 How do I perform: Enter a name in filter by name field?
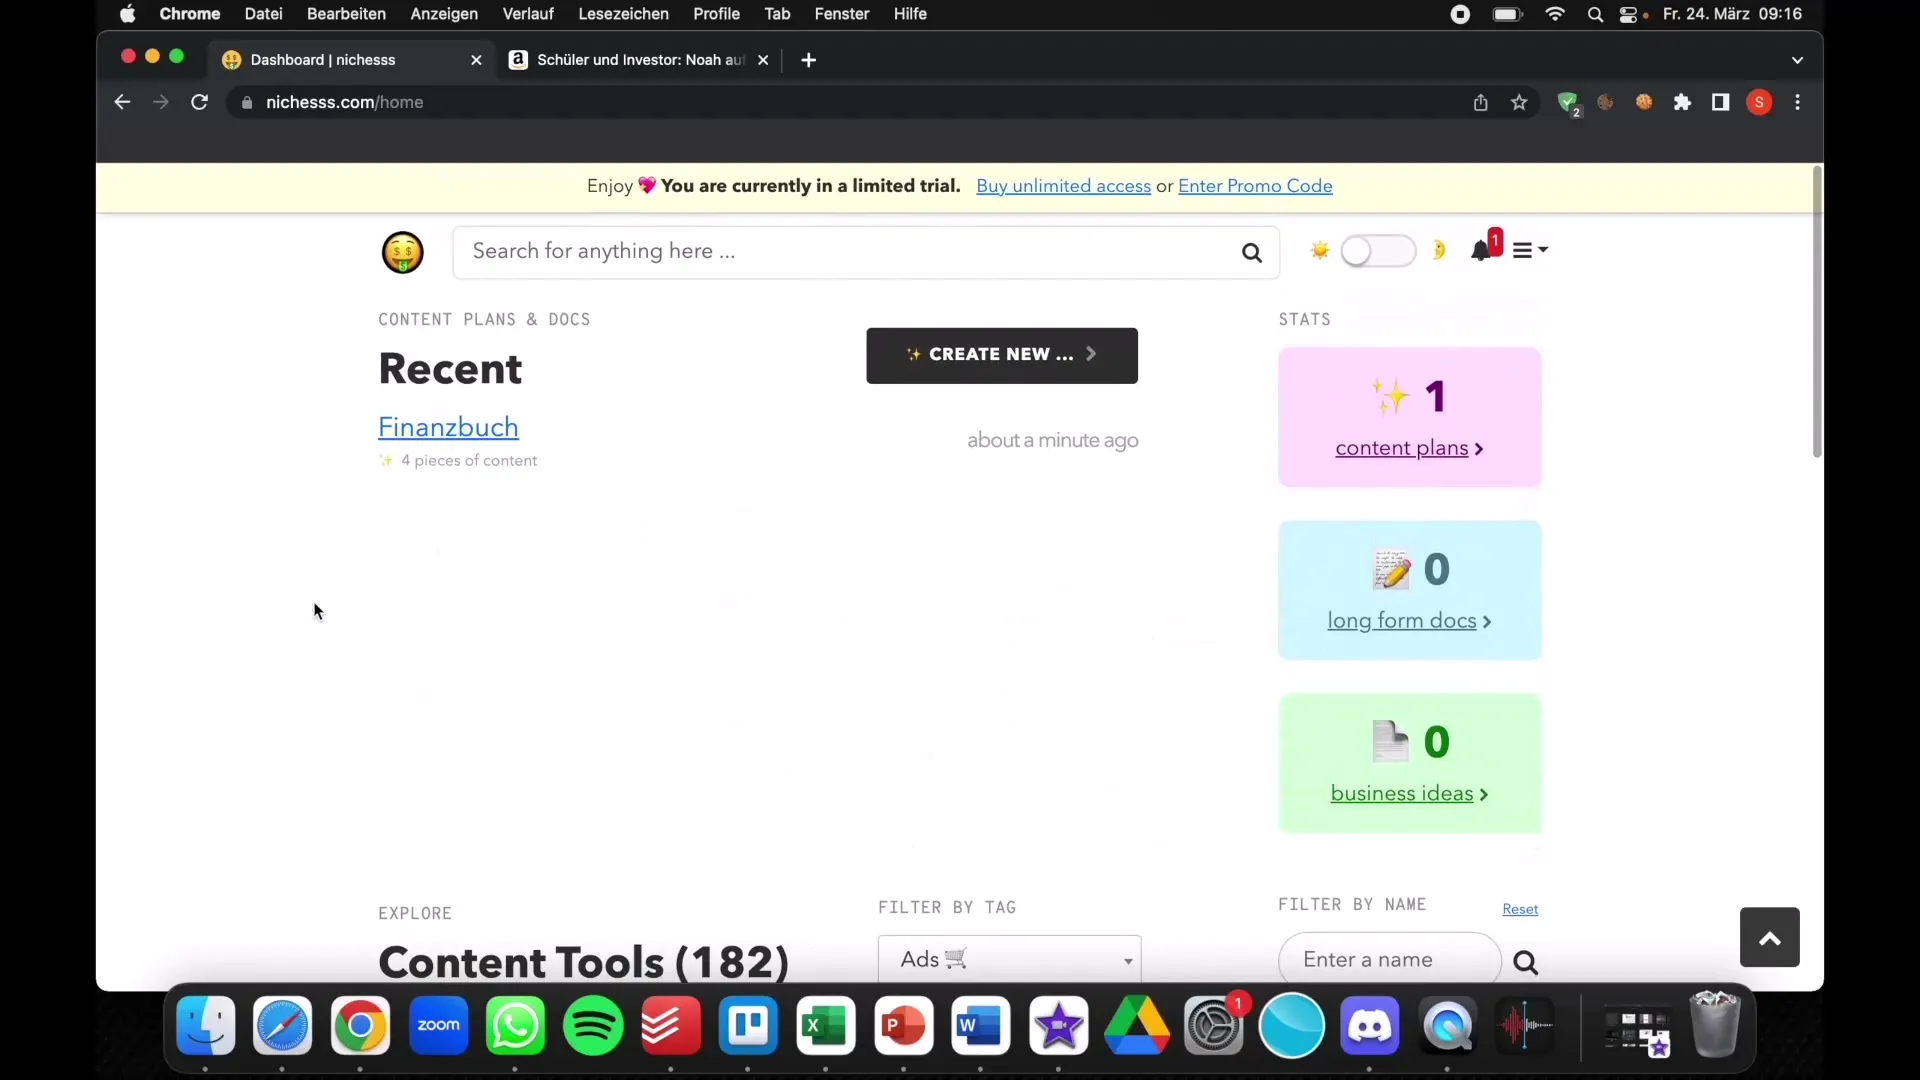(x=1389, y=959)
